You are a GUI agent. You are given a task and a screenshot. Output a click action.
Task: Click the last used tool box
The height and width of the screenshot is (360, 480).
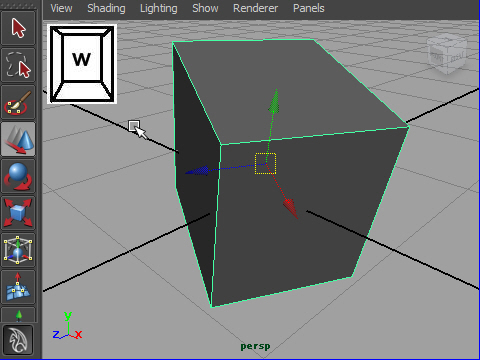point(18,340)
